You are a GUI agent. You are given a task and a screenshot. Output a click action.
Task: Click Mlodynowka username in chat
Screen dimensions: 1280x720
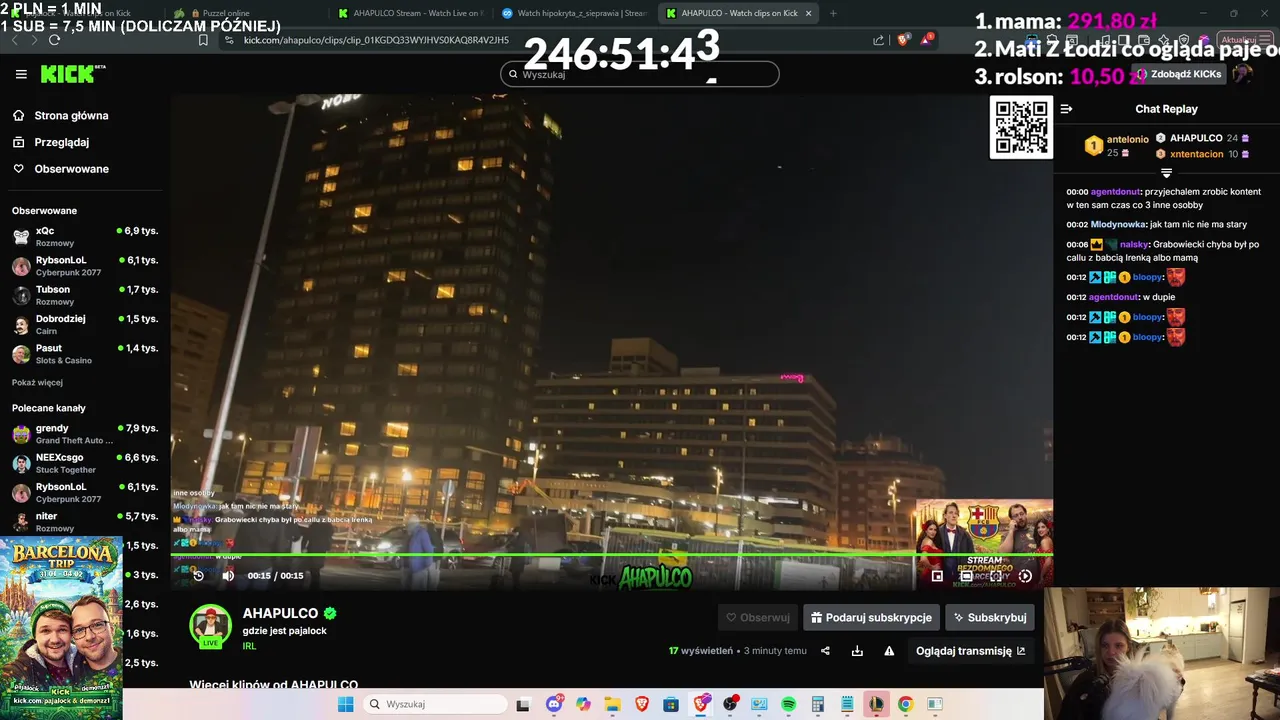(1118, 225)
